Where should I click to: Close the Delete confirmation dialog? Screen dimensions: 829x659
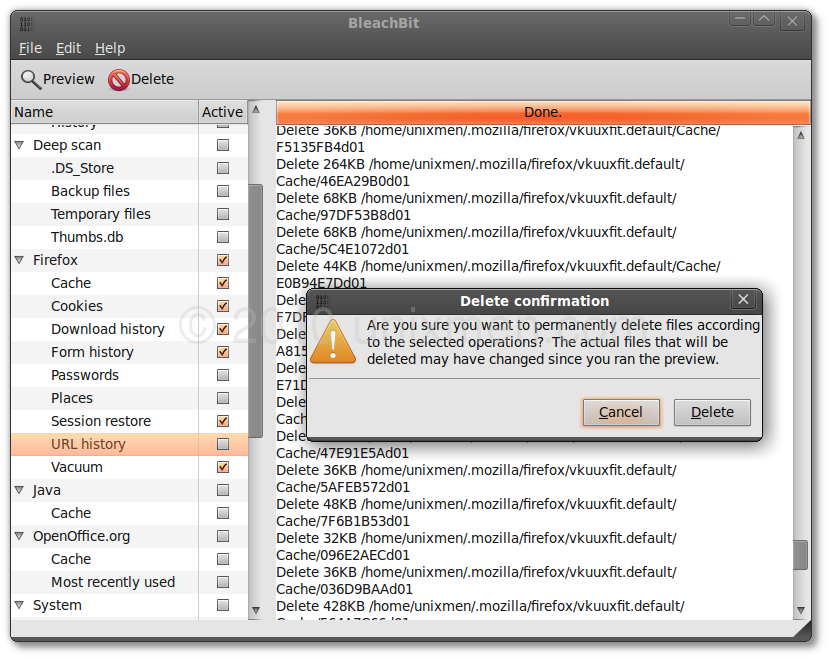[743, 299]
